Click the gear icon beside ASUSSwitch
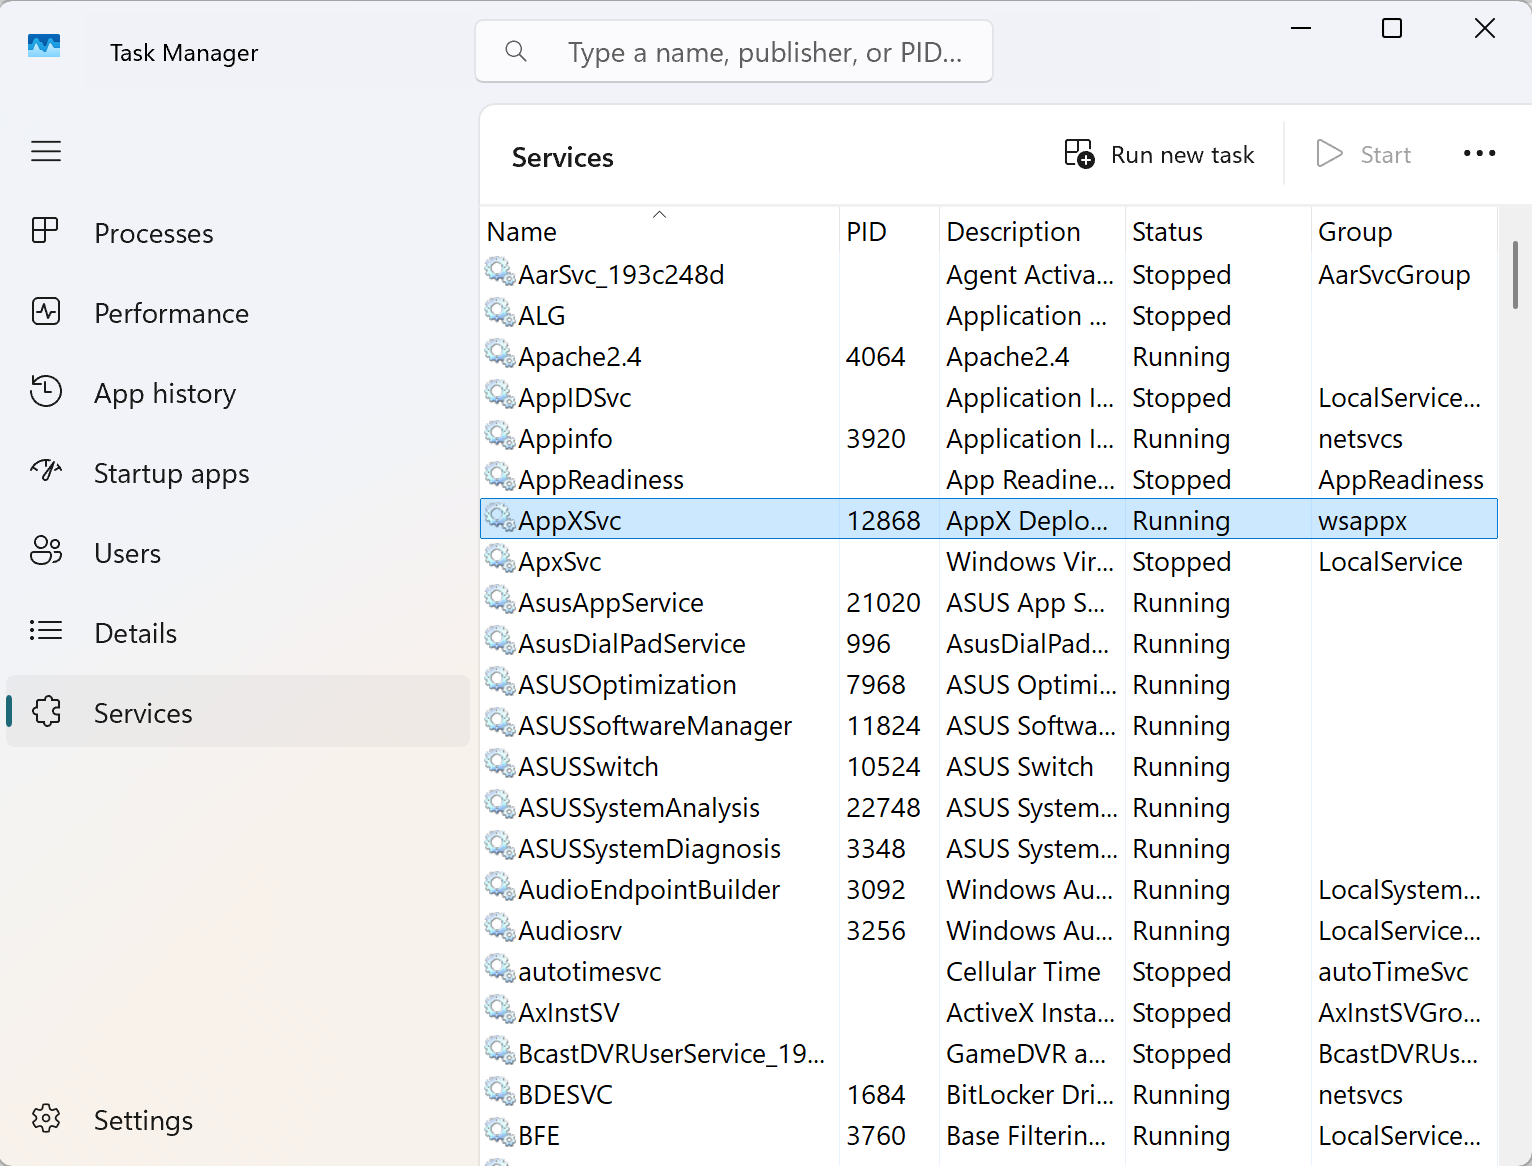This screenshot has height=1166, width=1532. click(500, 764)
